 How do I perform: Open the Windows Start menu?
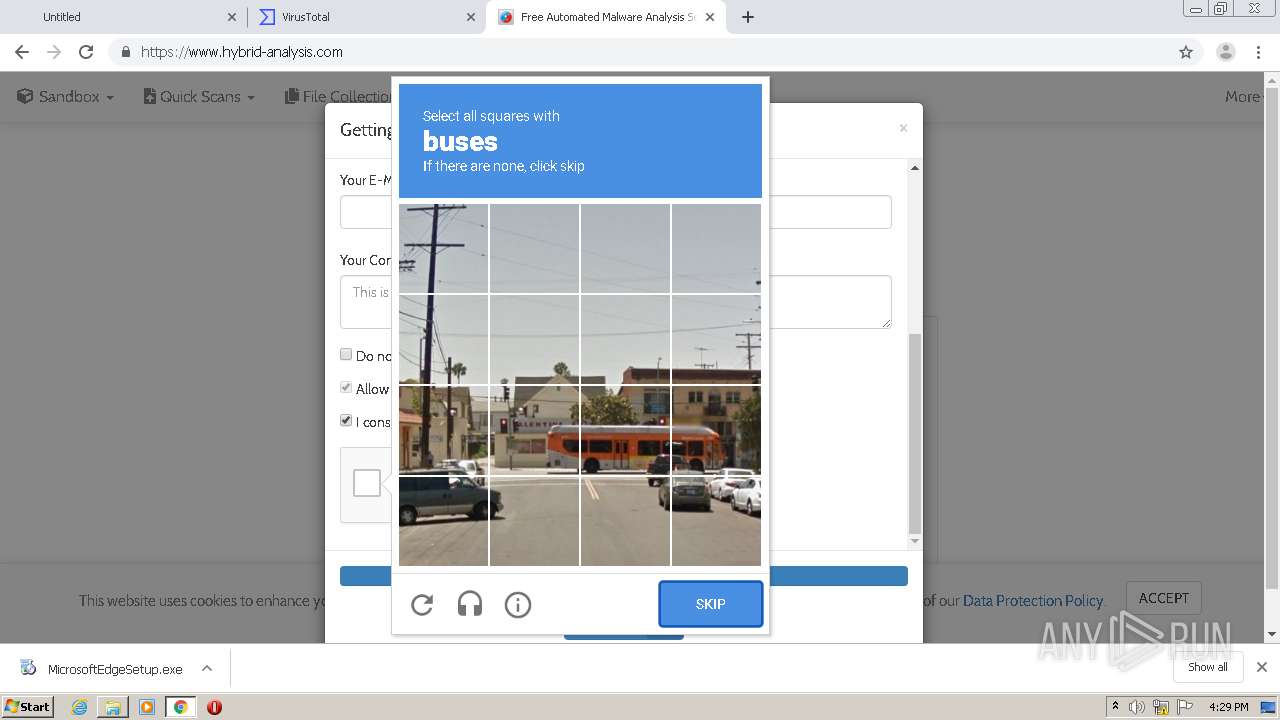pos(27,706)
